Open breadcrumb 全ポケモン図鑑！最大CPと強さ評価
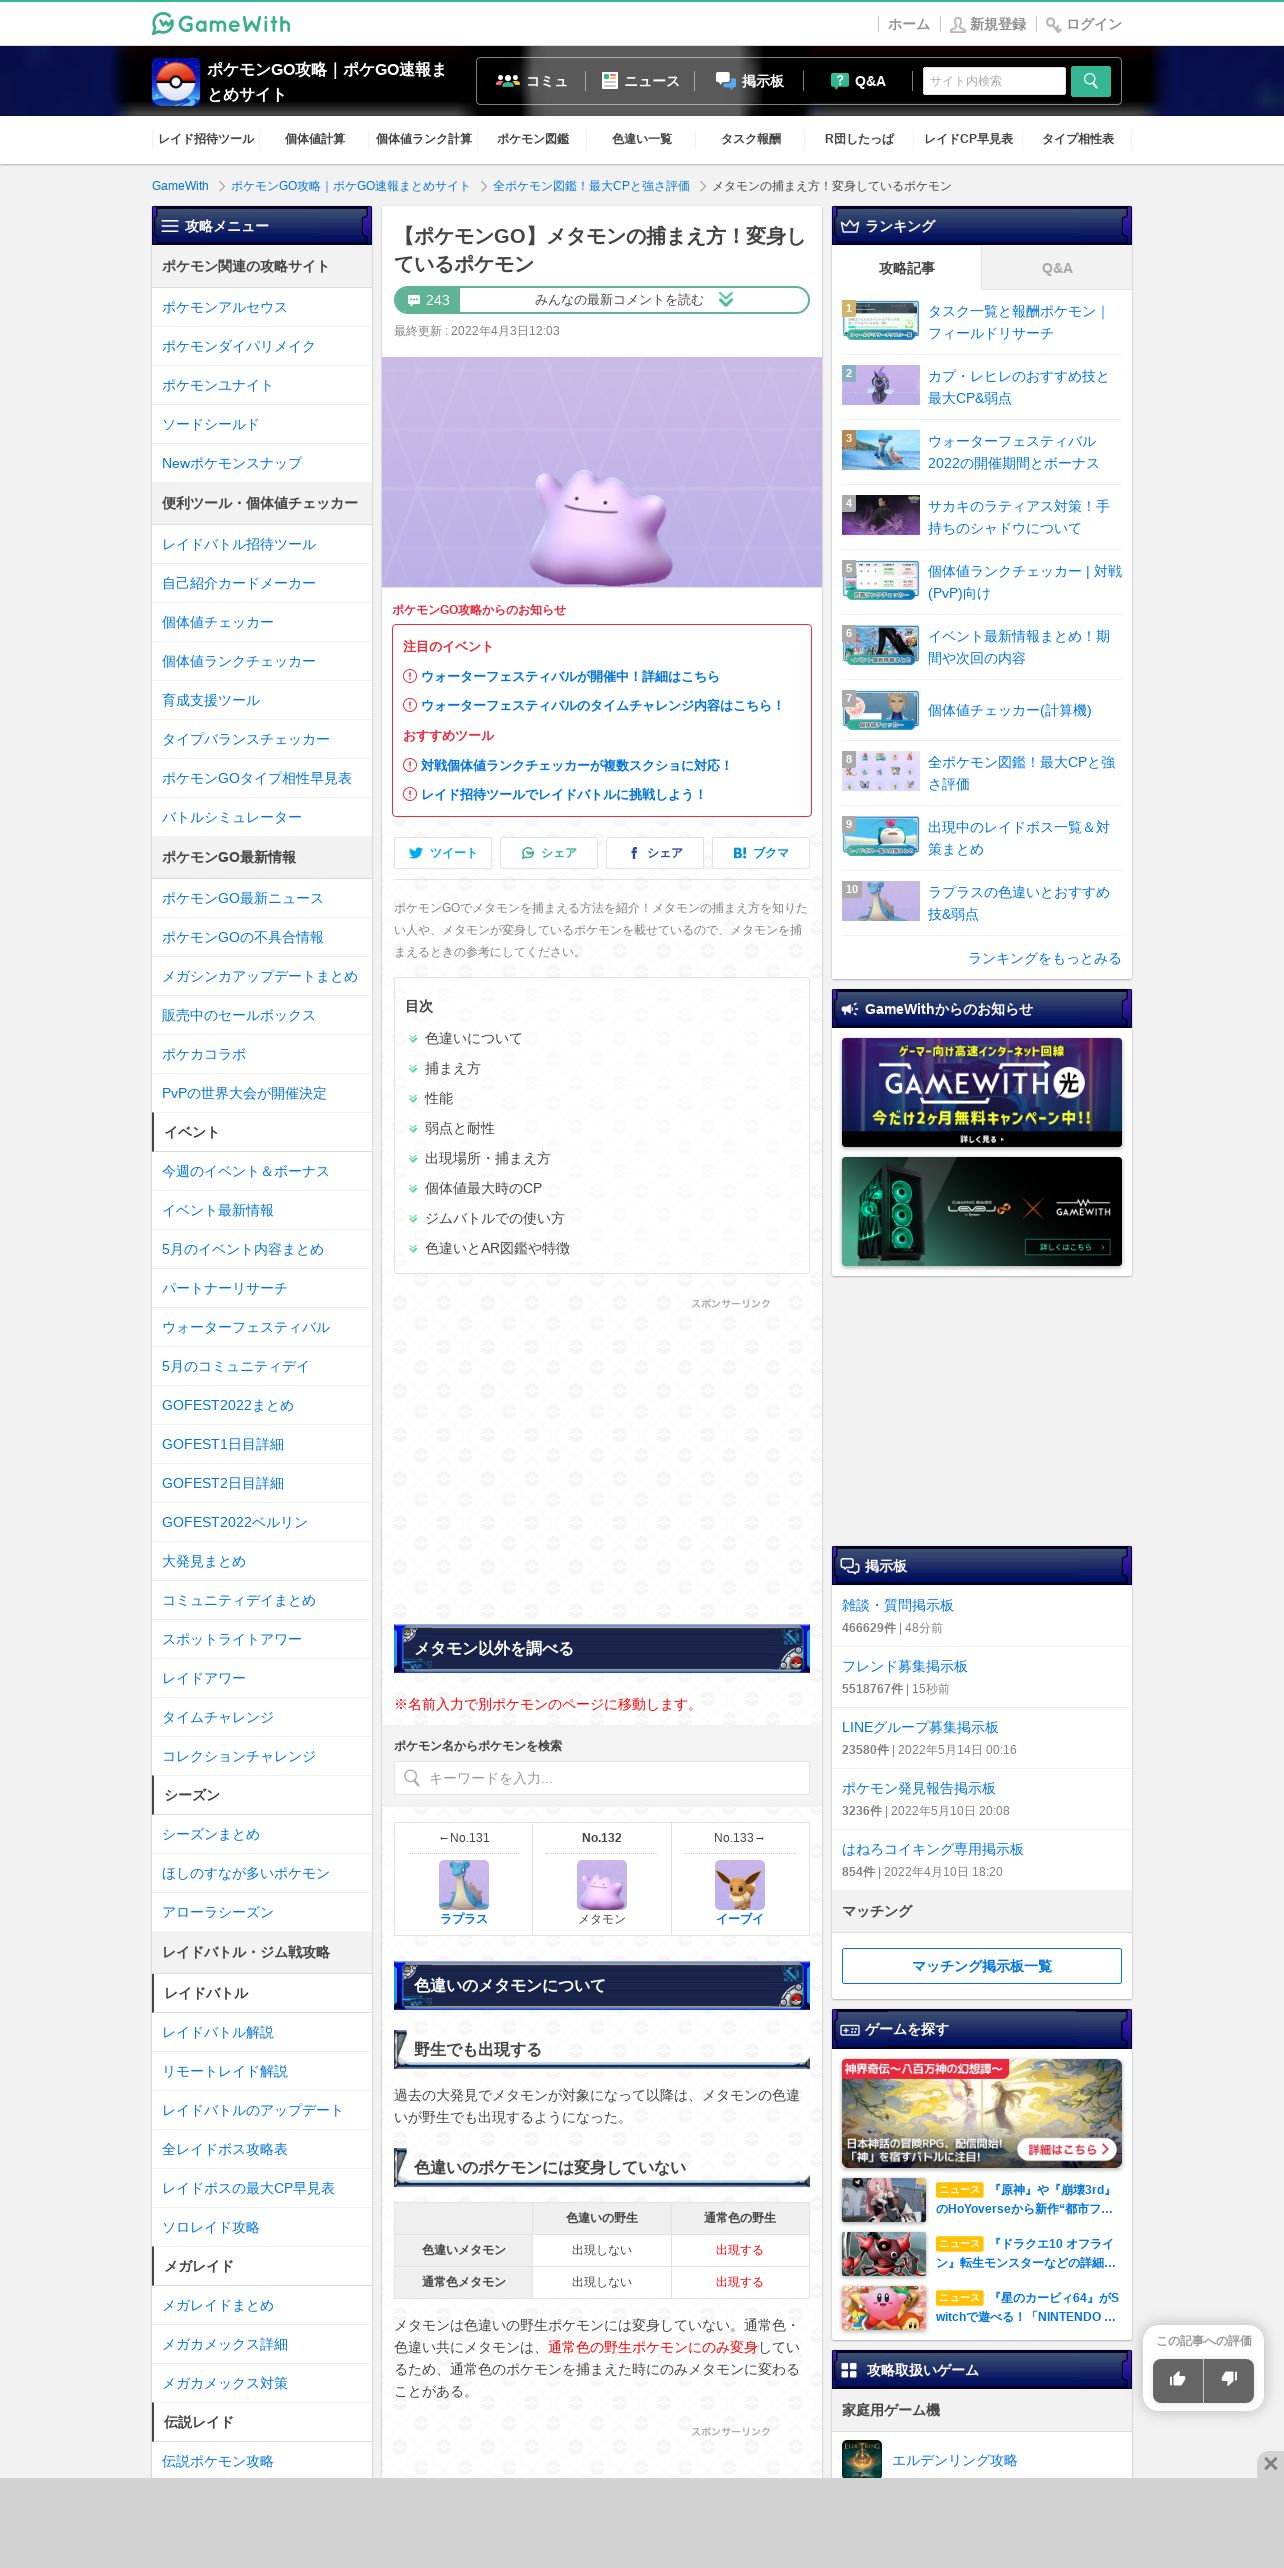This screenshot has width=1284, height=2568. [591, 186]
